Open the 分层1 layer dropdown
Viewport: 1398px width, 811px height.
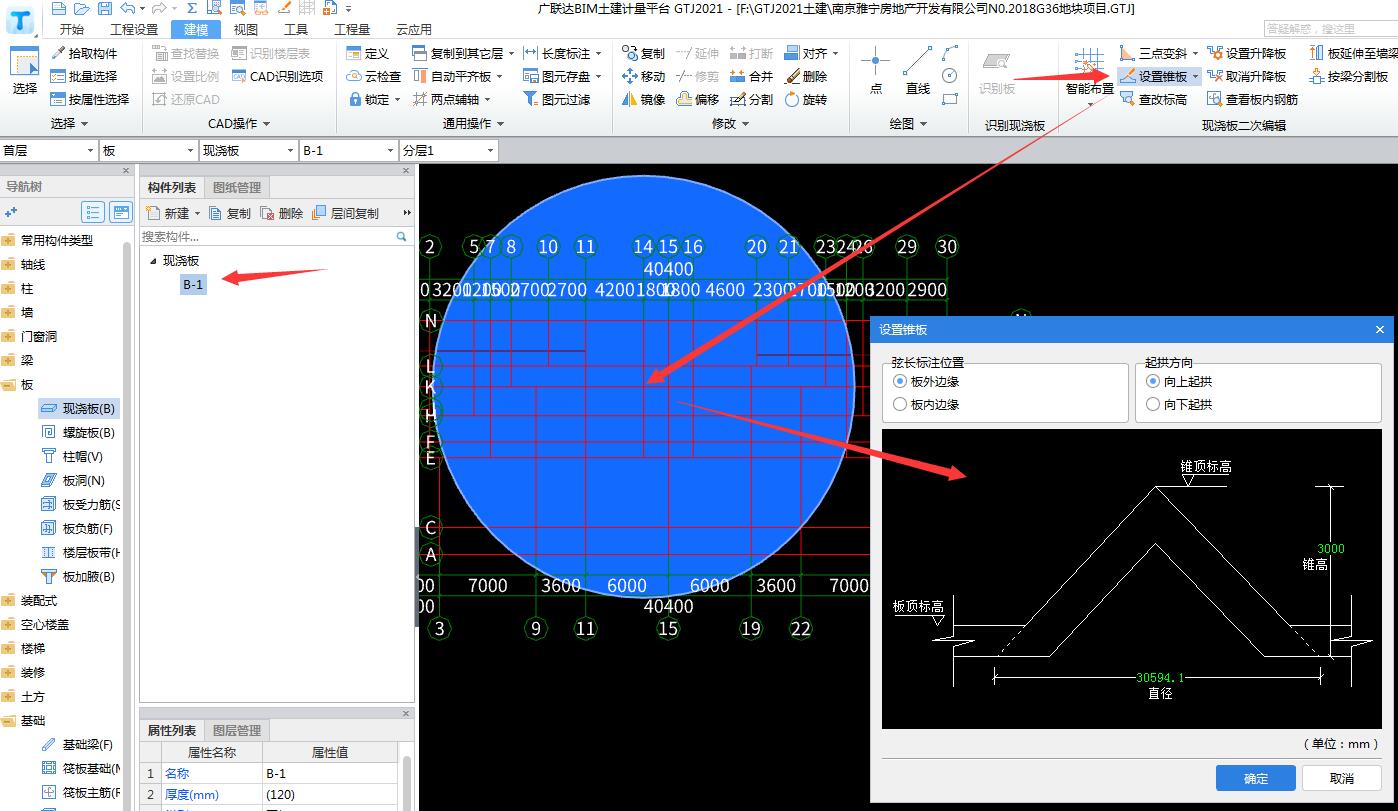[x=449, y=150]
